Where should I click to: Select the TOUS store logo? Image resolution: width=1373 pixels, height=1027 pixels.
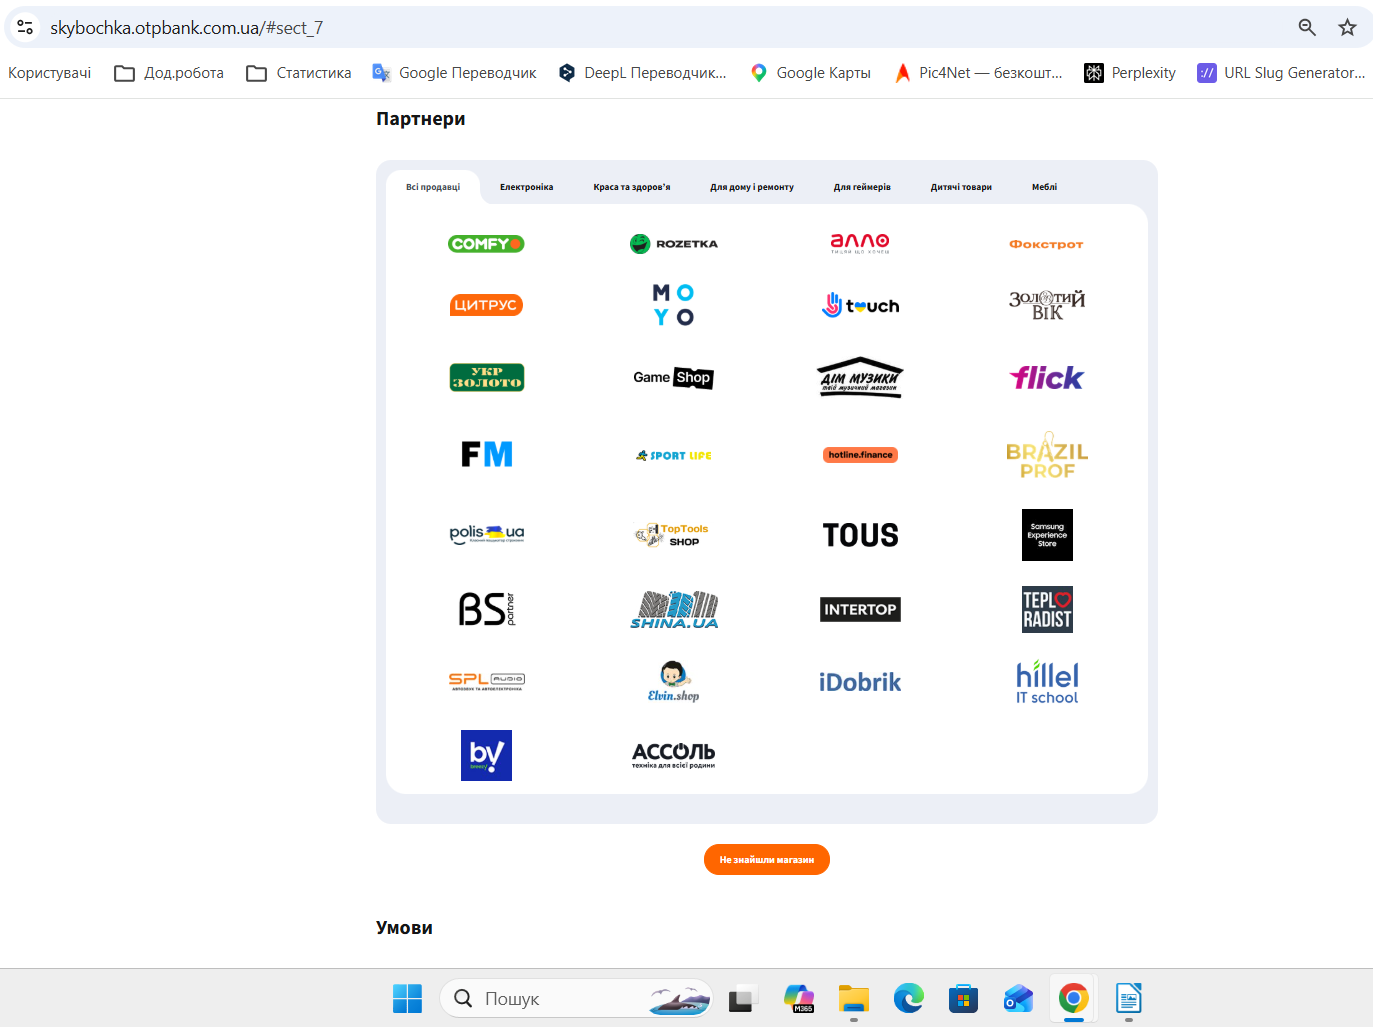(860, 535)
